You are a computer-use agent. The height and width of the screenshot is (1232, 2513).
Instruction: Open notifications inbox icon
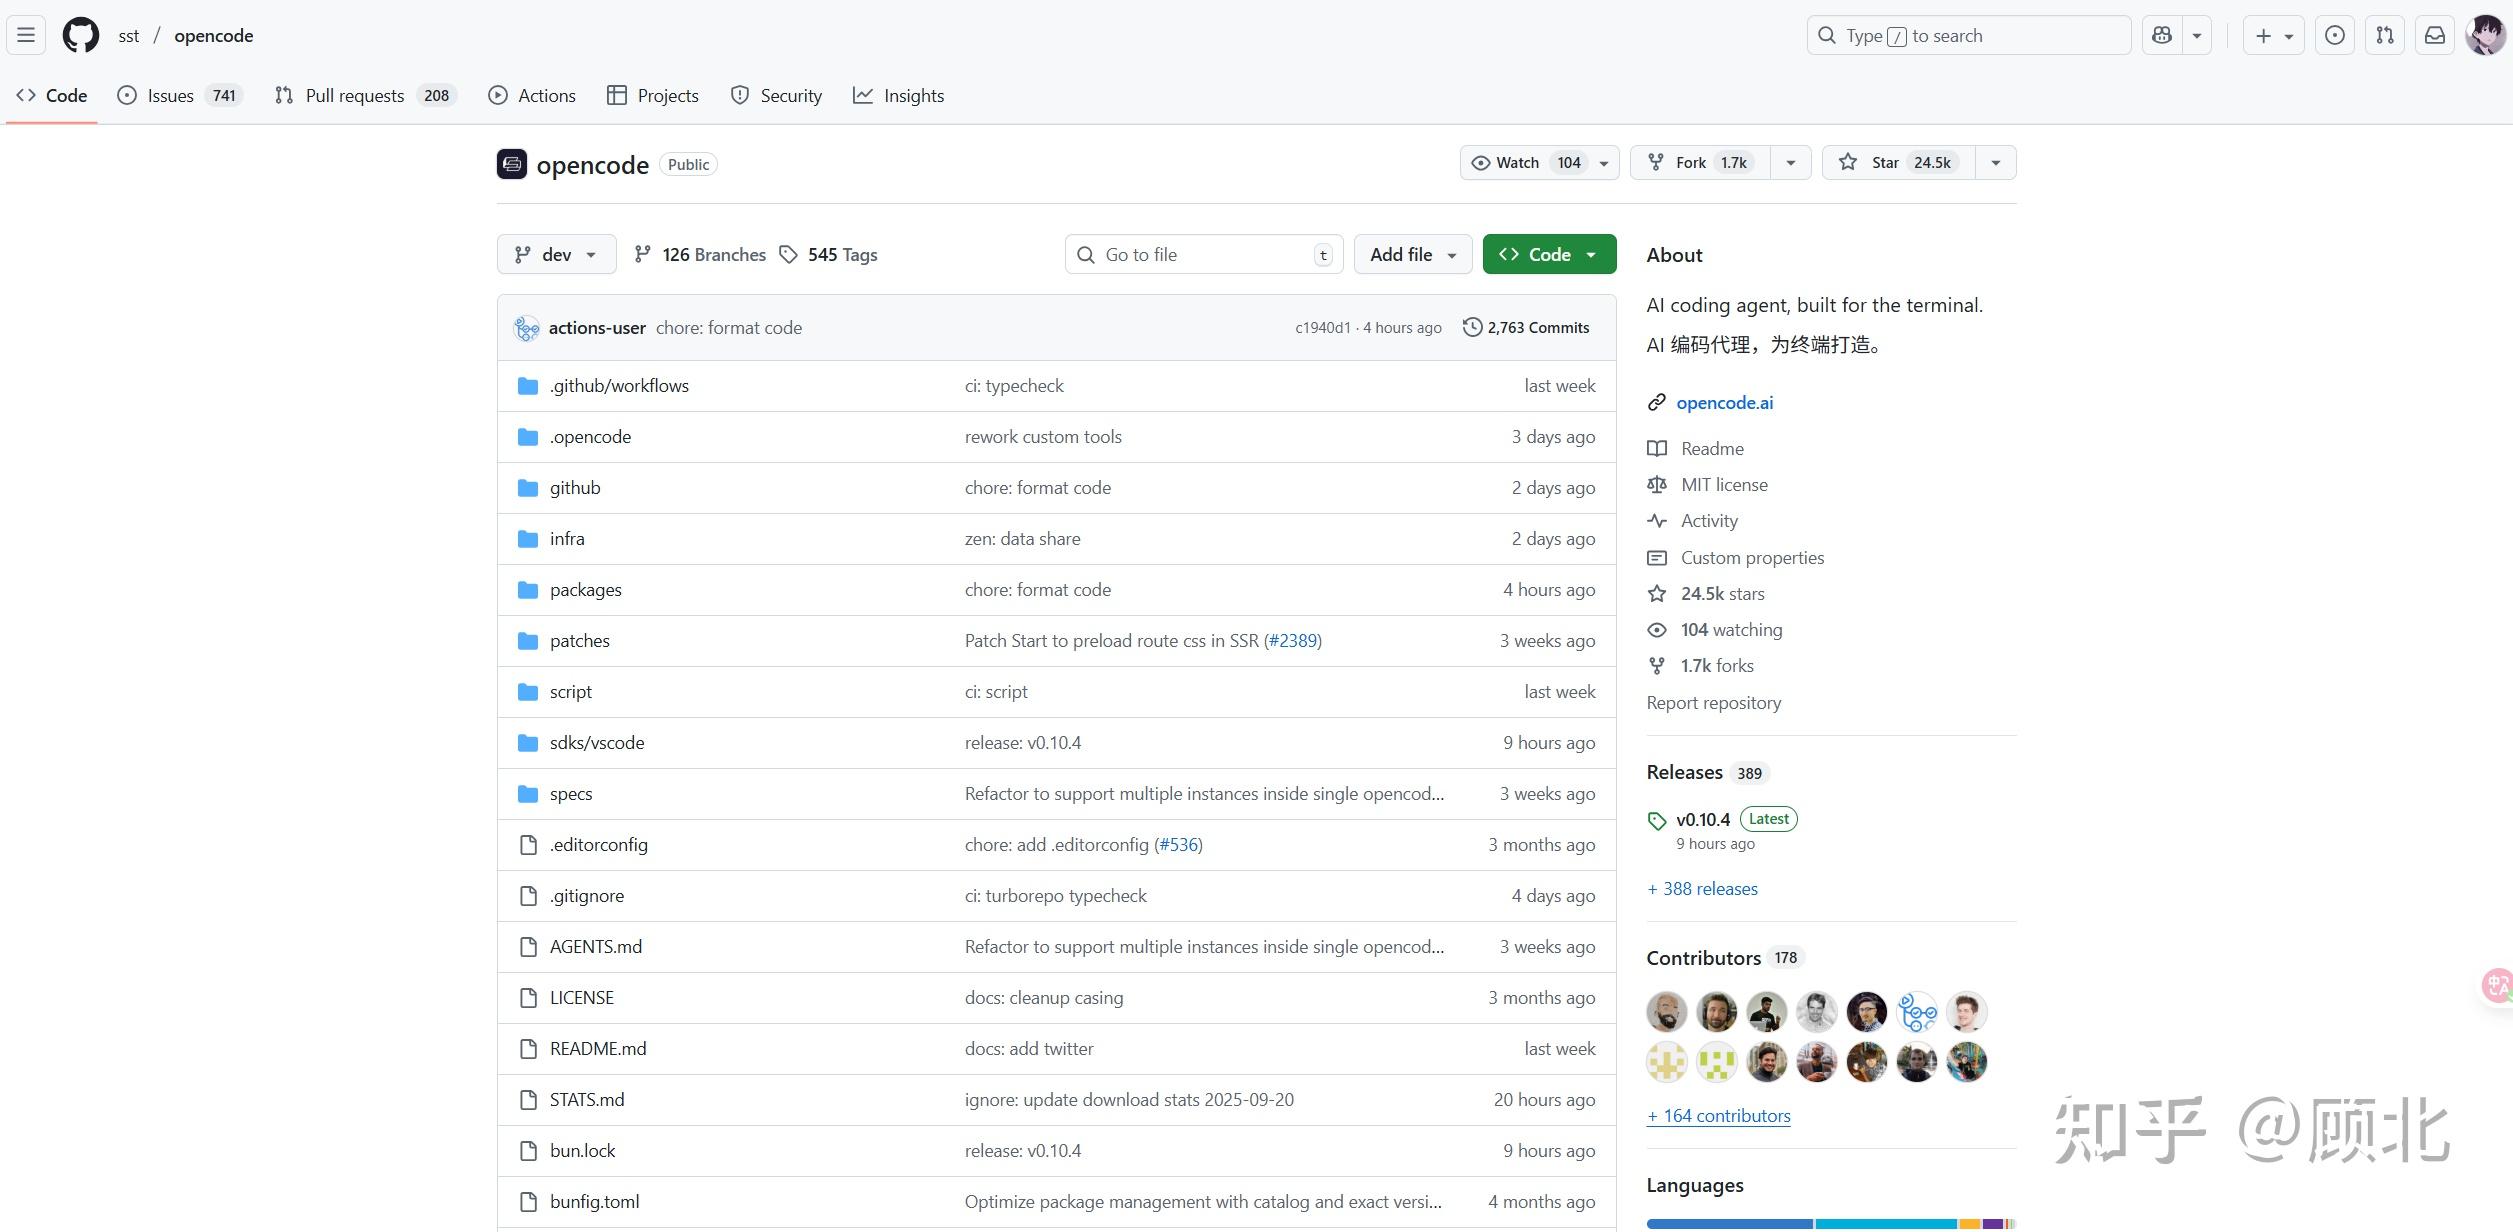pos(2434,34)
